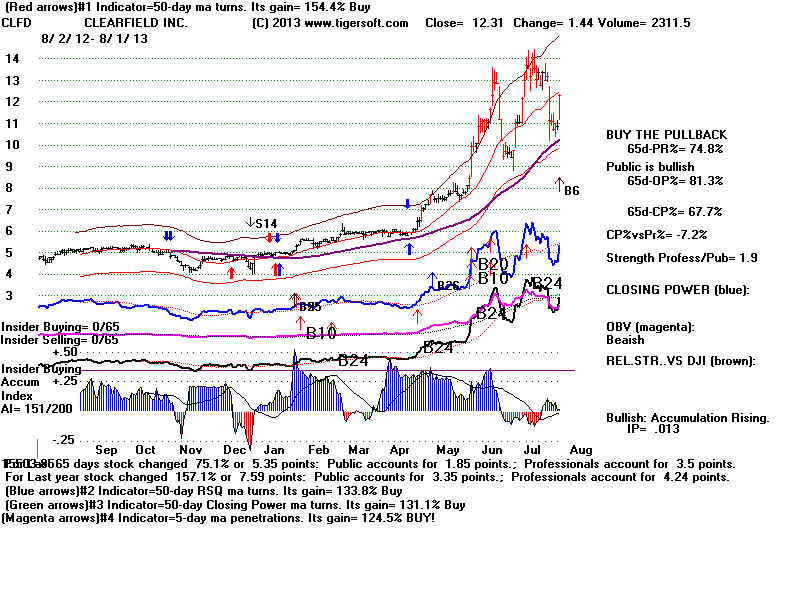Select the Volume= 2311.5 value

[644, 23]
